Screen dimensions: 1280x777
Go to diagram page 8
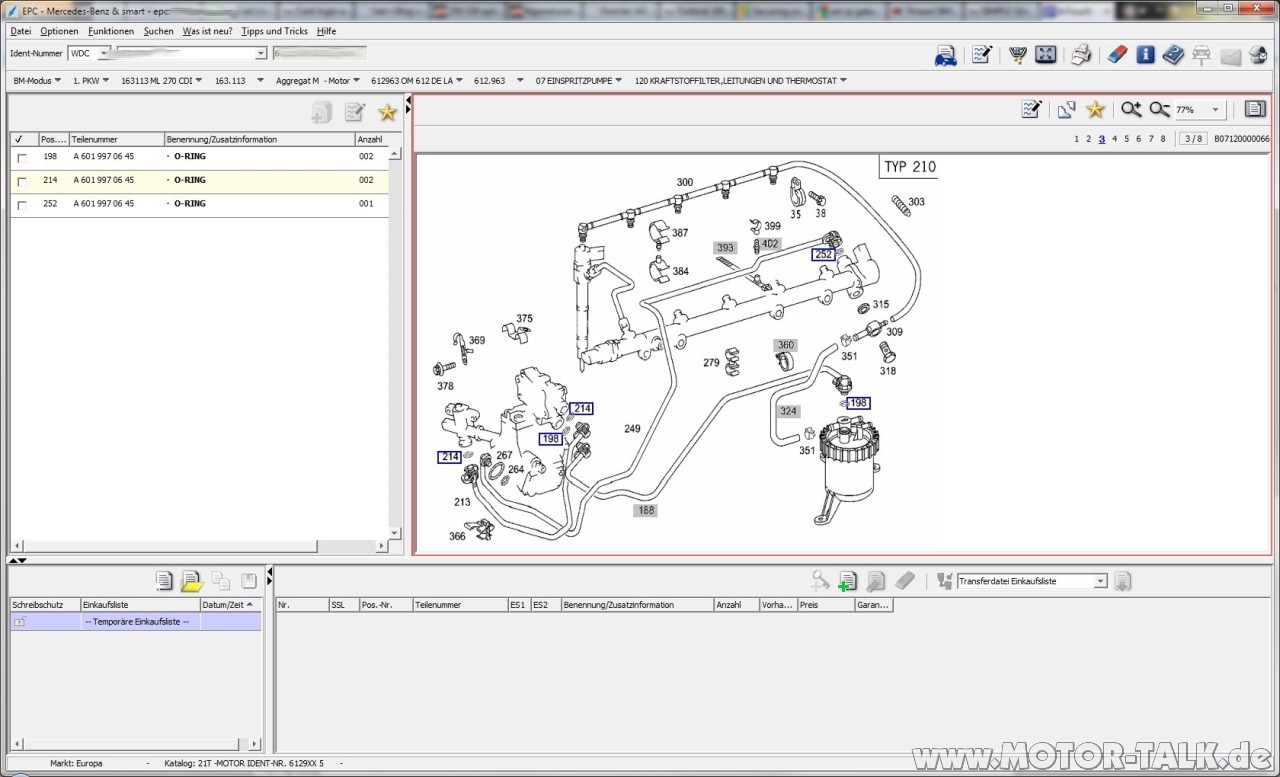pyautogui.click(x=1163, y=139)
